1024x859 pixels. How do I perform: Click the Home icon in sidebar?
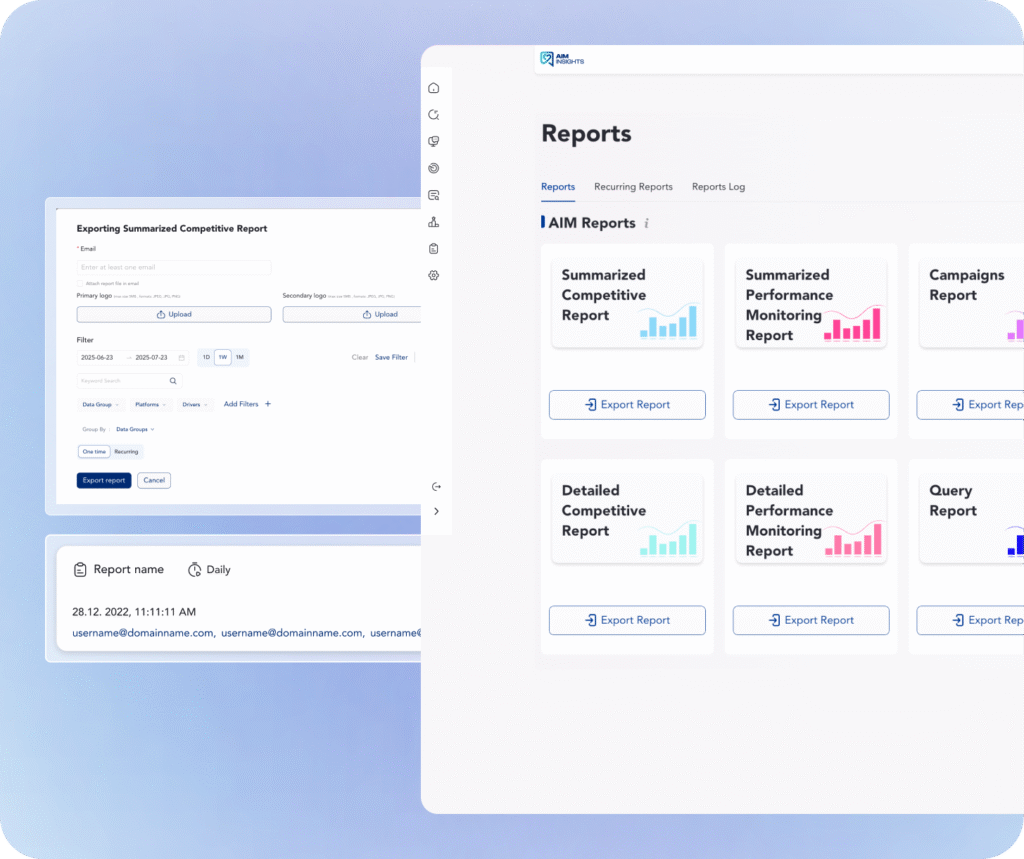point(433,88)
